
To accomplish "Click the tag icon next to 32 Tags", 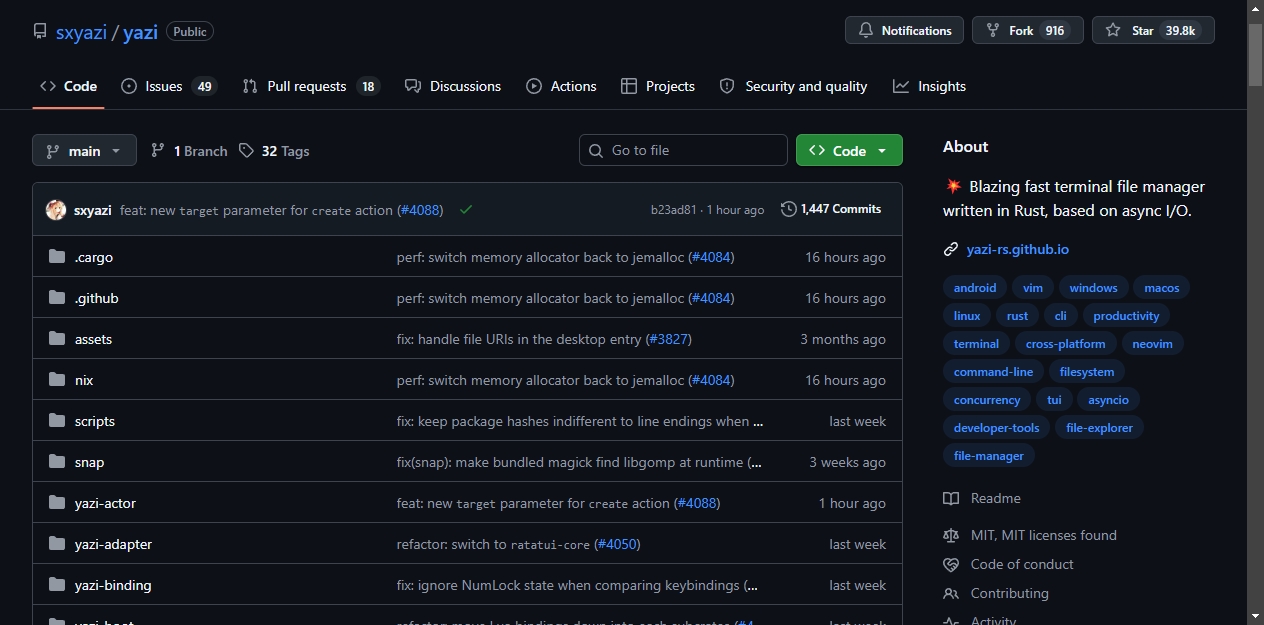I will click(247, 151).
